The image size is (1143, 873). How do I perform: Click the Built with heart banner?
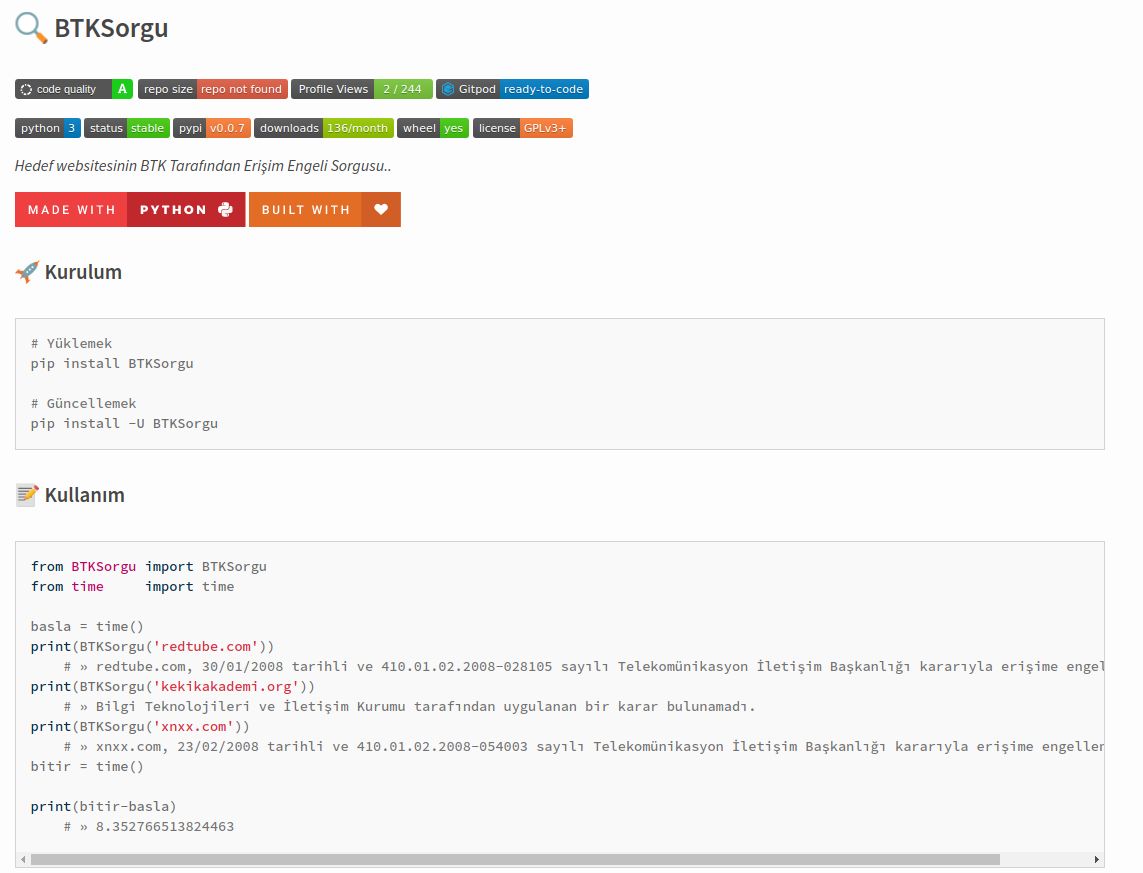325,210
